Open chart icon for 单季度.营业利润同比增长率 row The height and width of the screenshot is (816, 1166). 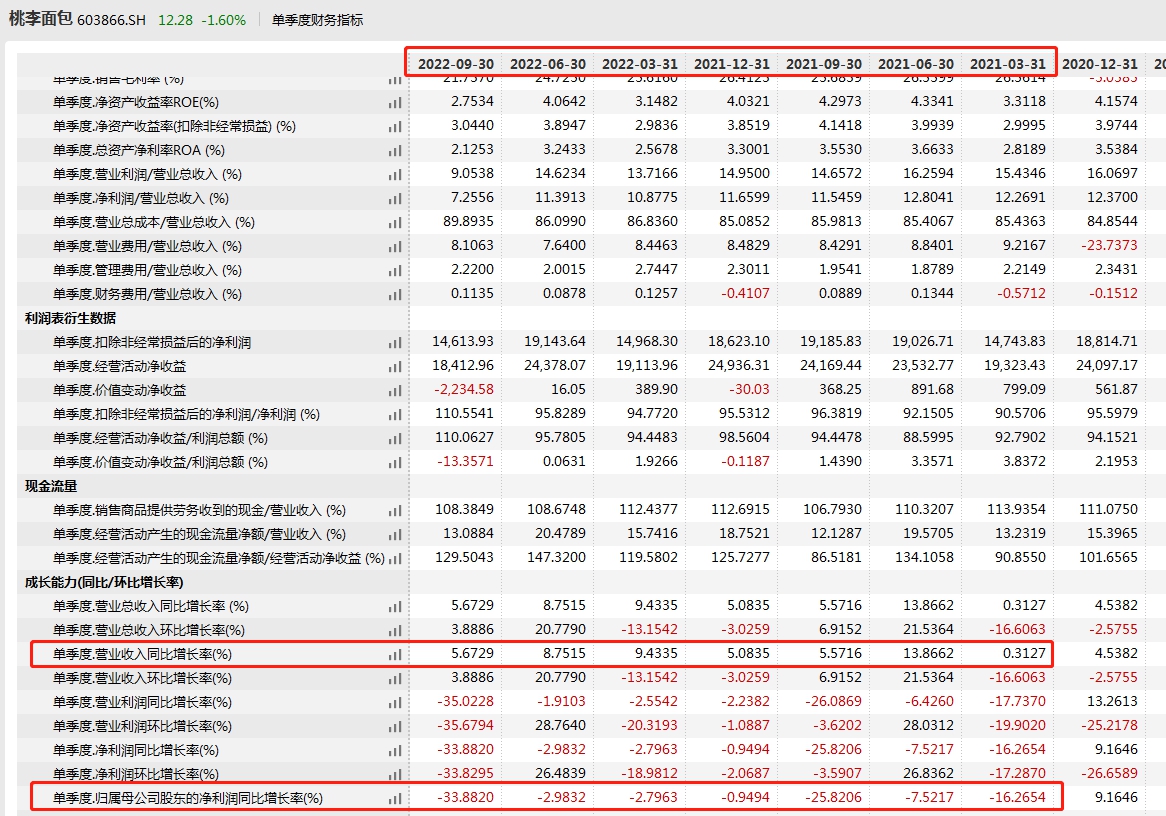(x=395, y=703)
